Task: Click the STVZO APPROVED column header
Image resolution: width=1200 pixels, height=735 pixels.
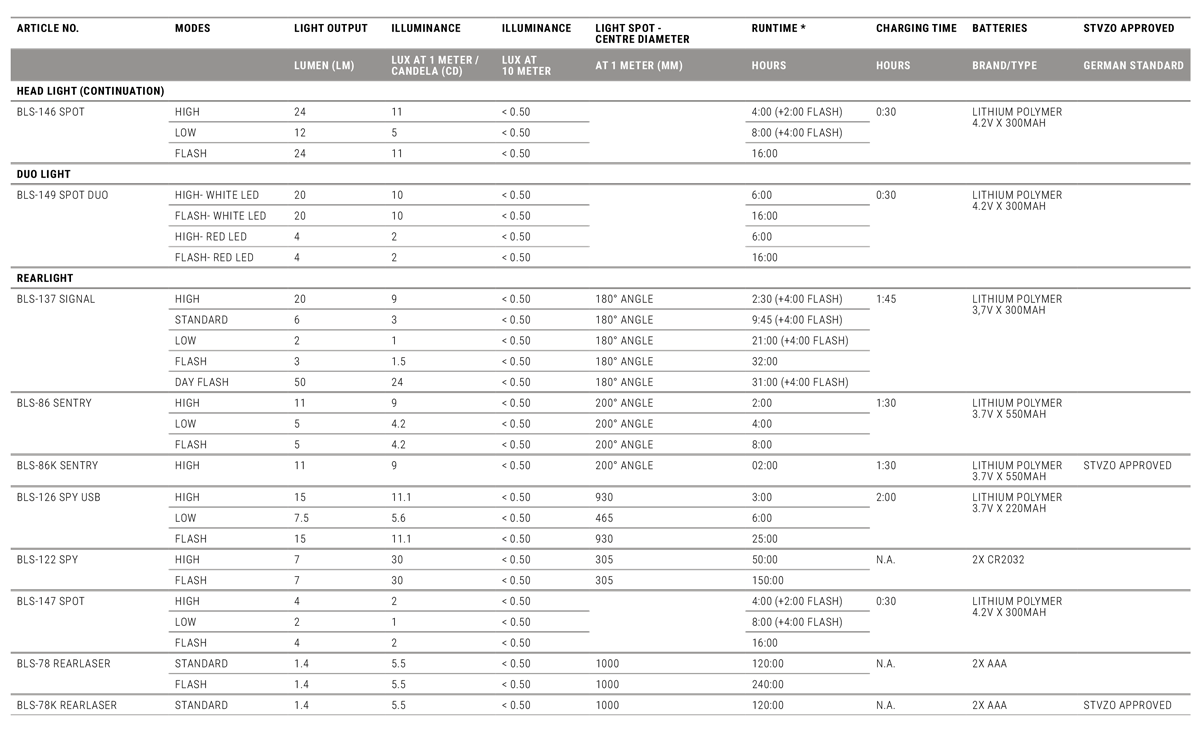Action: [x=1128, y=29]
